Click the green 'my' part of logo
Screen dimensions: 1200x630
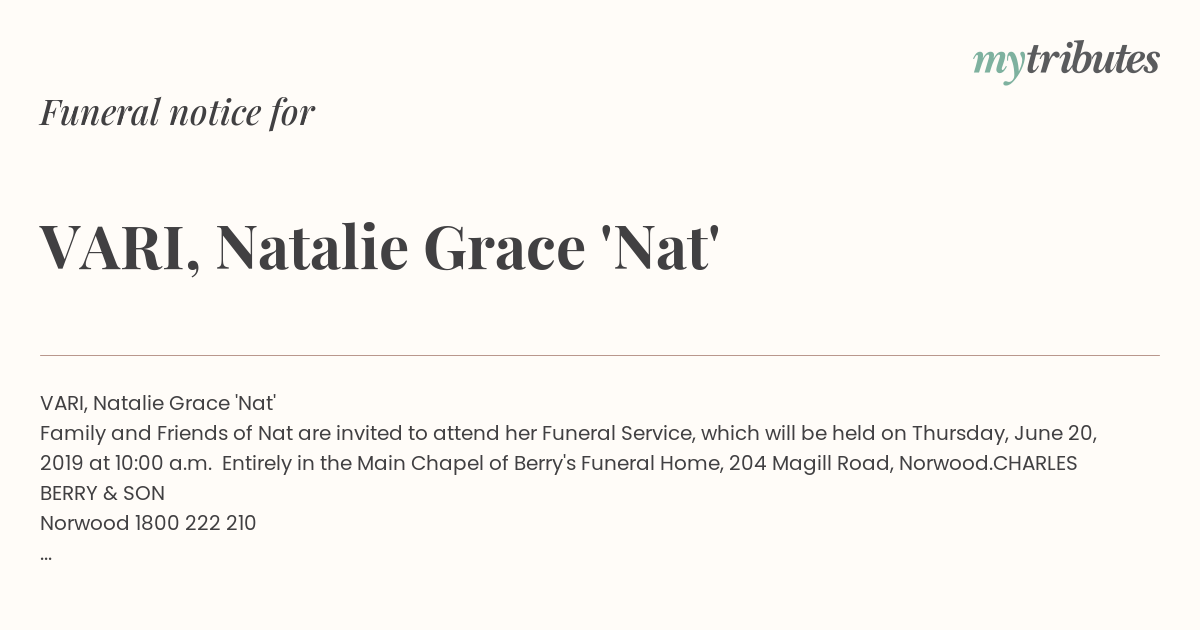click(998, 65)
